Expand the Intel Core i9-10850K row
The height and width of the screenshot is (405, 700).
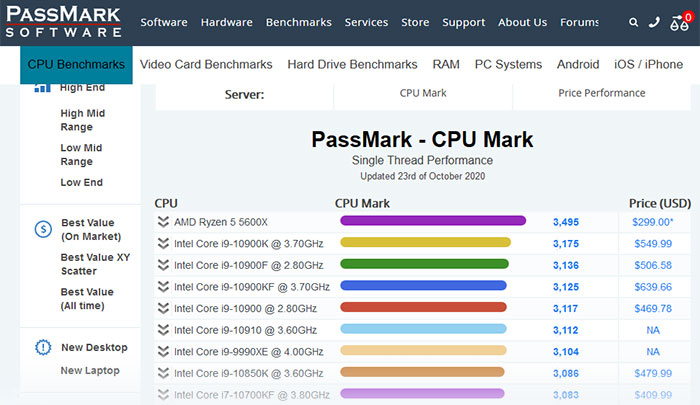[x=163, y=373]
